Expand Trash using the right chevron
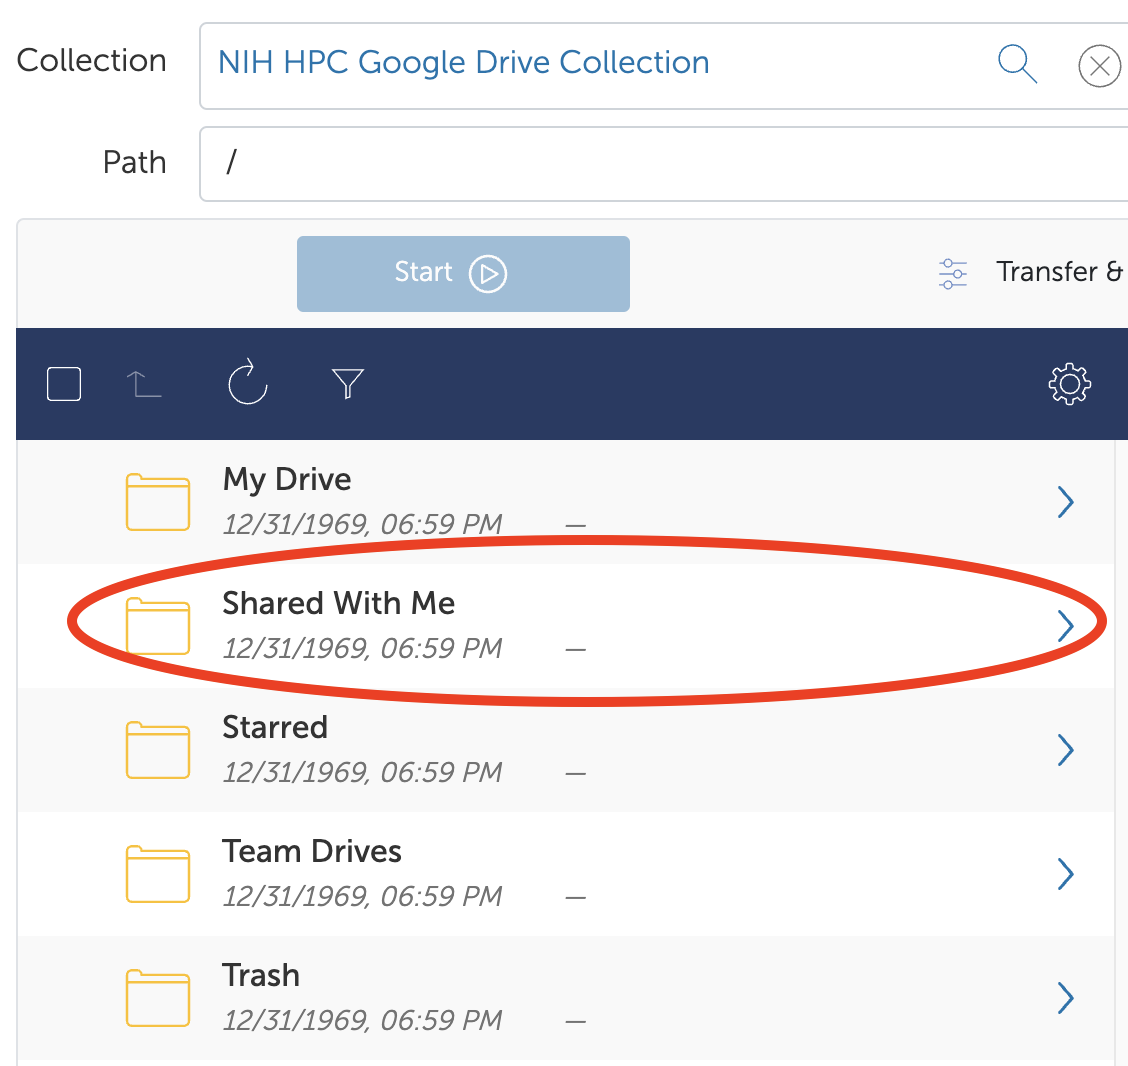1128x1066 pixels. (1065, 998)
